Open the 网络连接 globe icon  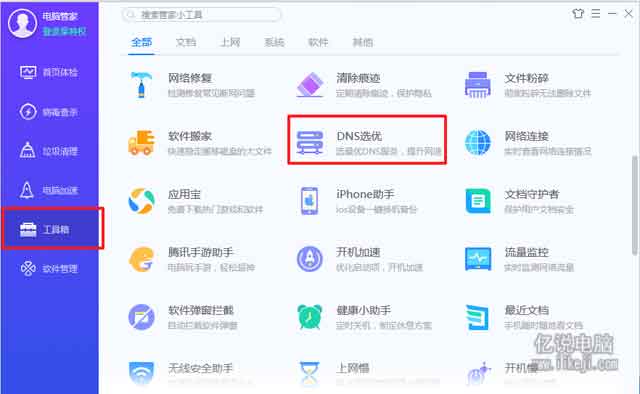(x=478, y=142)
